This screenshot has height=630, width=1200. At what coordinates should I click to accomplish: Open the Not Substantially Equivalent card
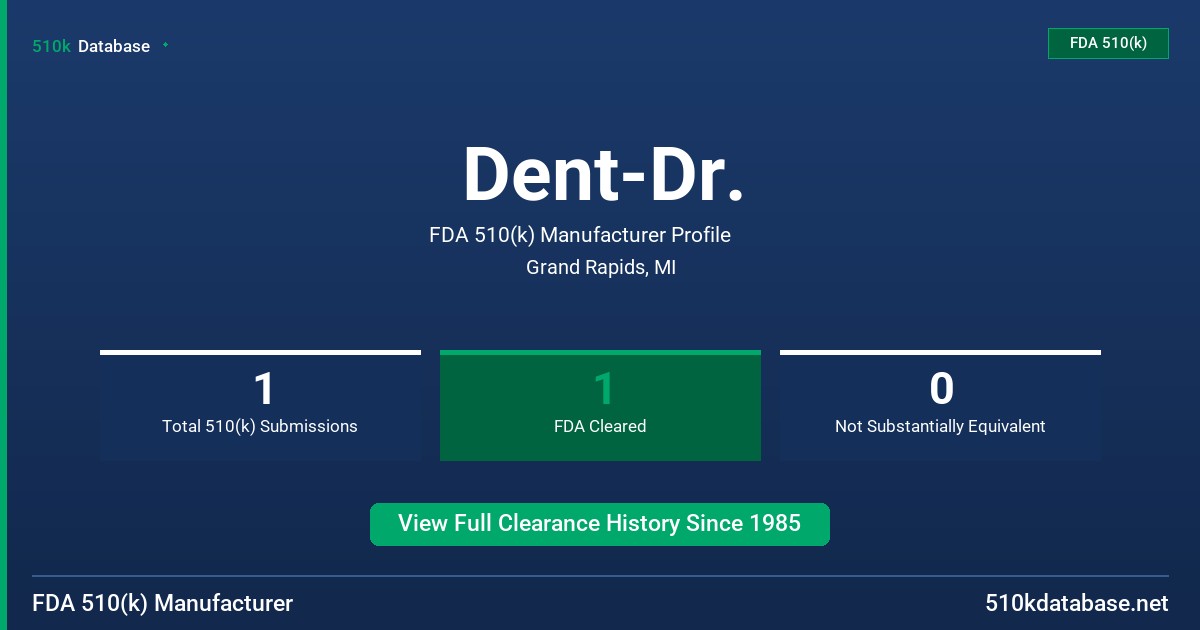pyautogui.click(x=940, y=405)
